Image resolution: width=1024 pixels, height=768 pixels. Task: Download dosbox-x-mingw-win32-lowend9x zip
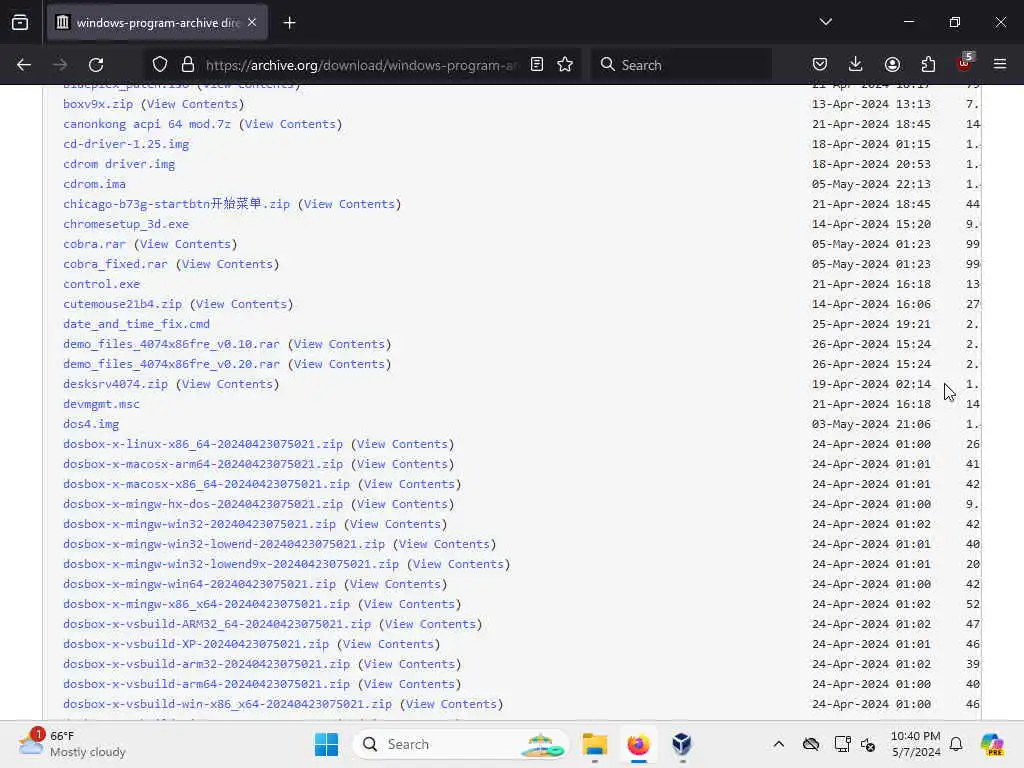pos(231,564)
